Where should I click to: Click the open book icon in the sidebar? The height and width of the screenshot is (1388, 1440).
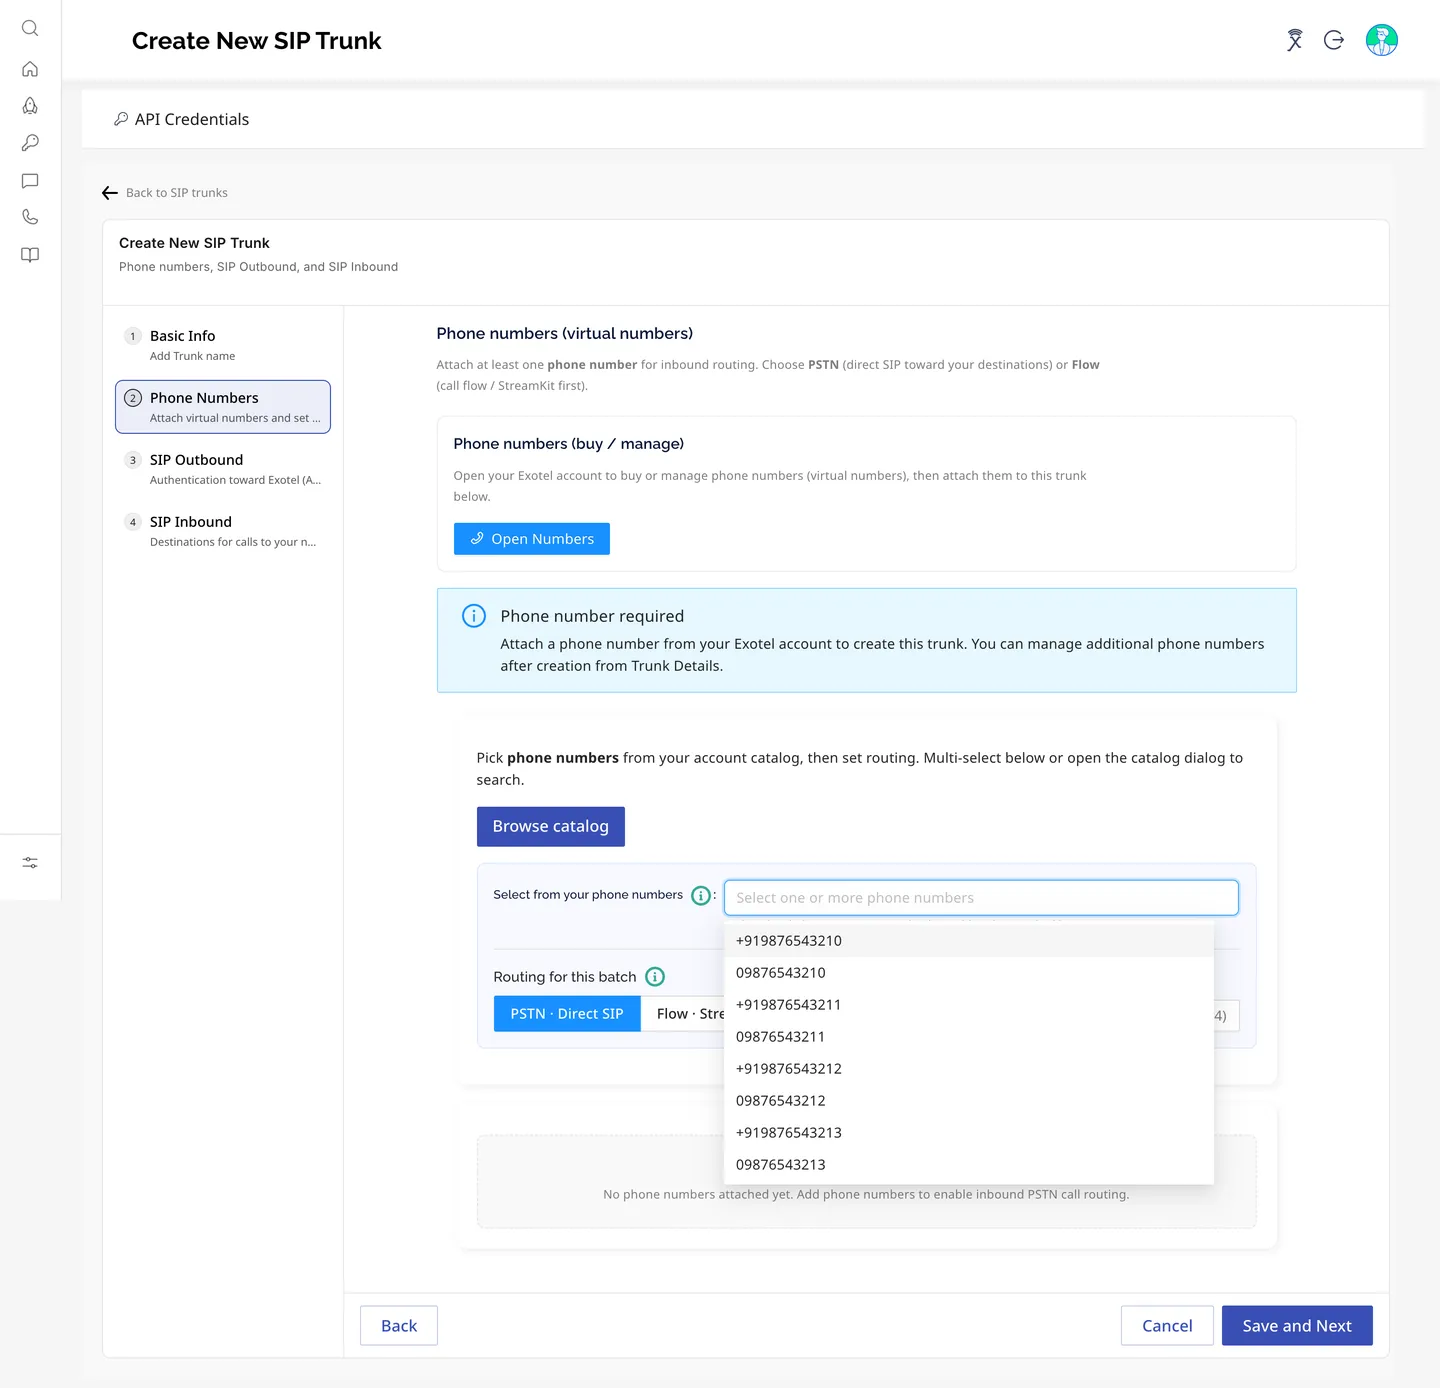pos(30,255)
